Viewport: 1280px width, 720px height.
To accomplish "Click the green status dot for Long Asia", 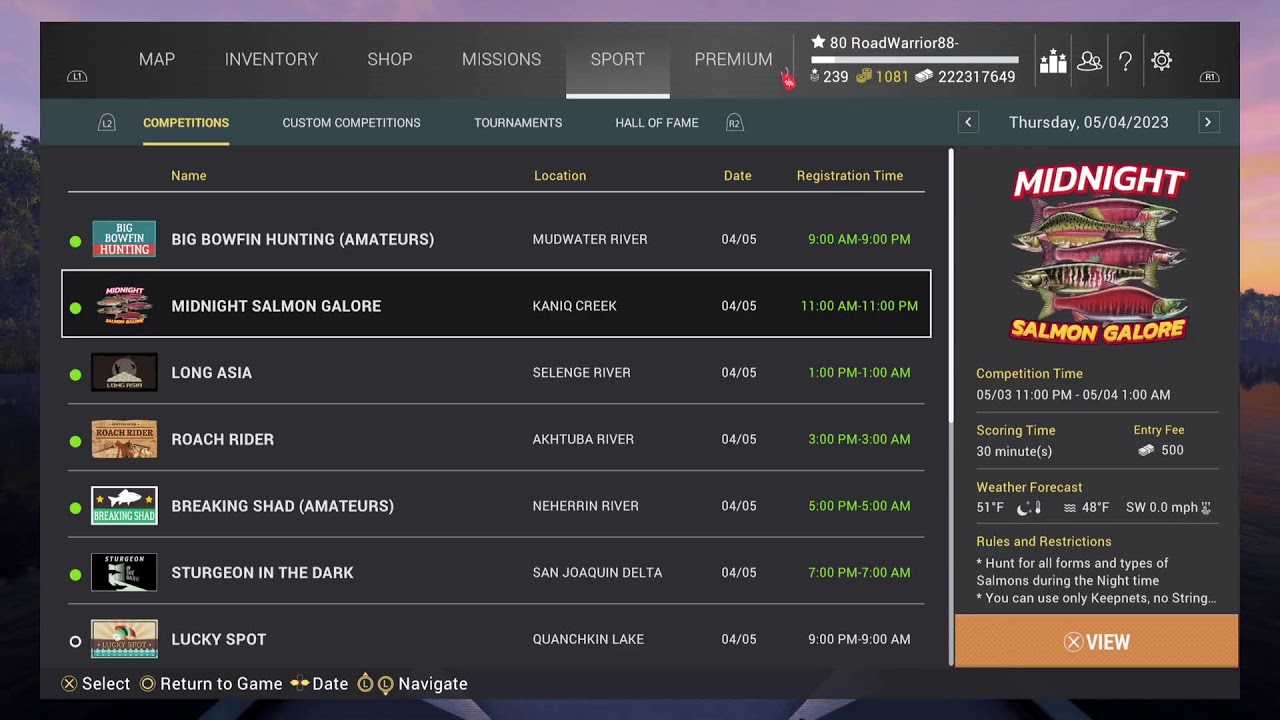I will [75, 374].
